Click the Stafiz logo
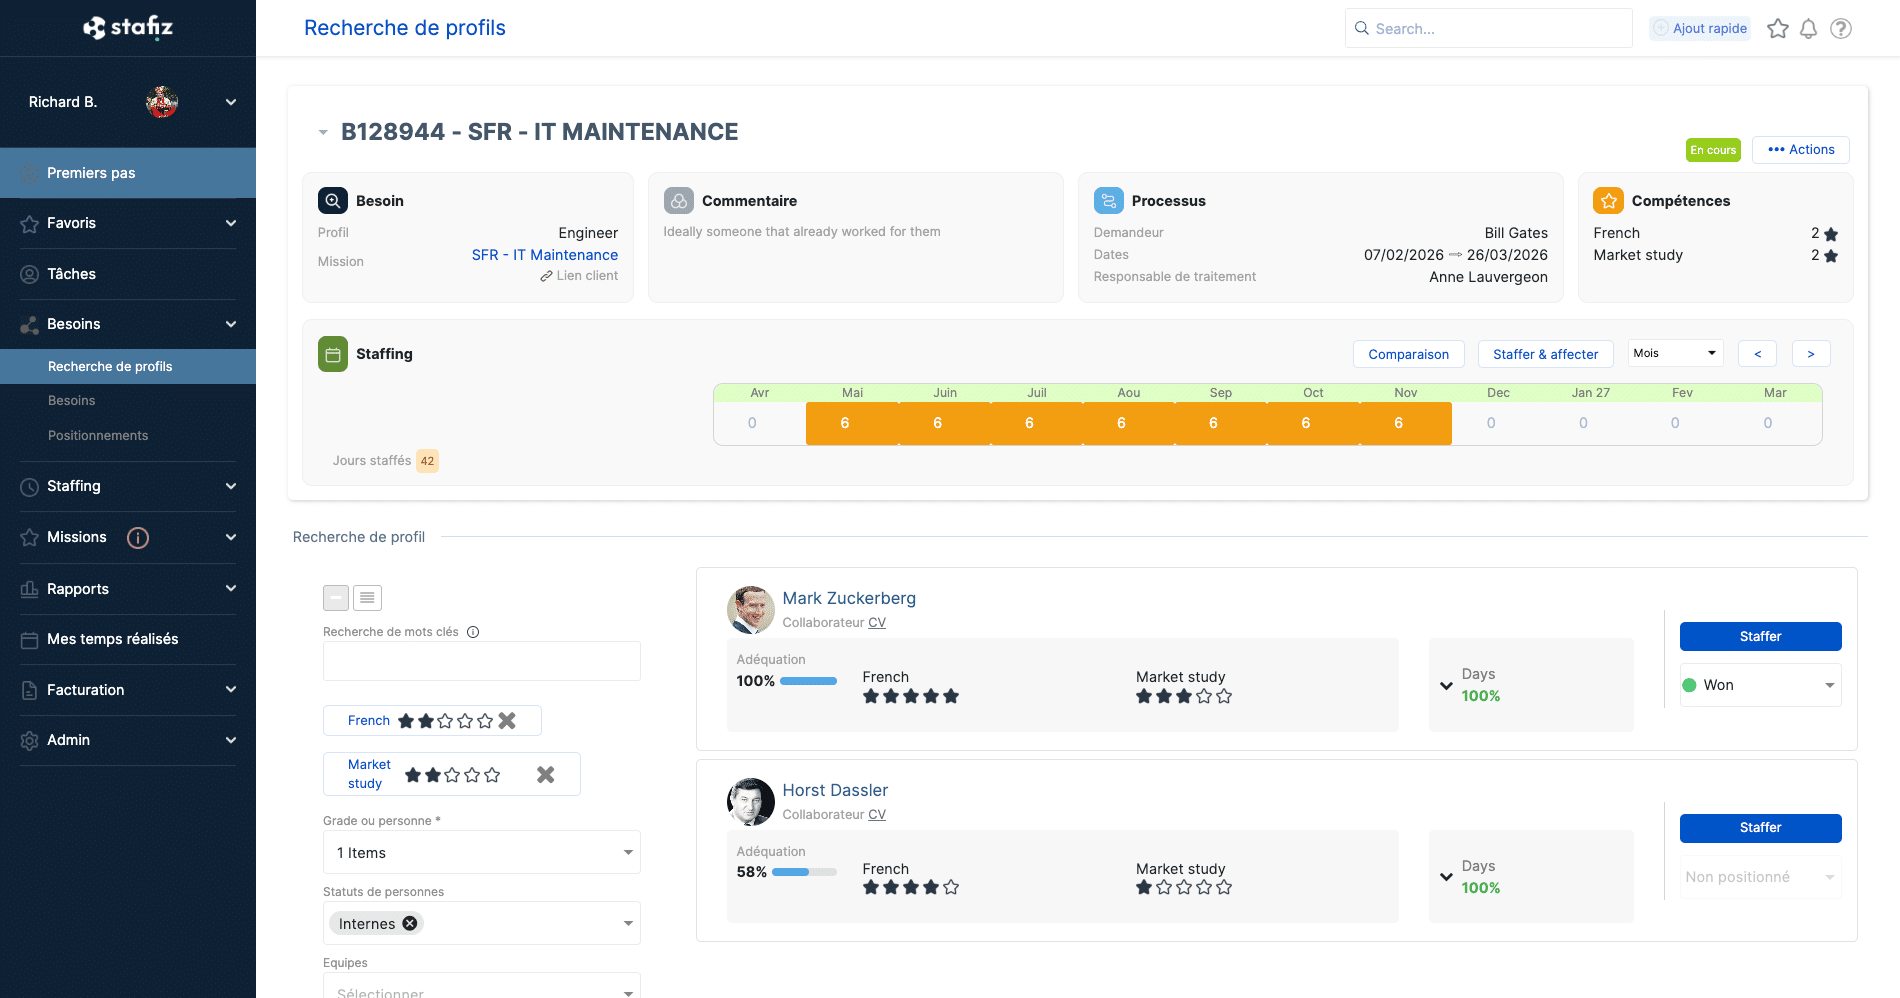Screen dimensions: 1900x998 [x=128, y=27]
